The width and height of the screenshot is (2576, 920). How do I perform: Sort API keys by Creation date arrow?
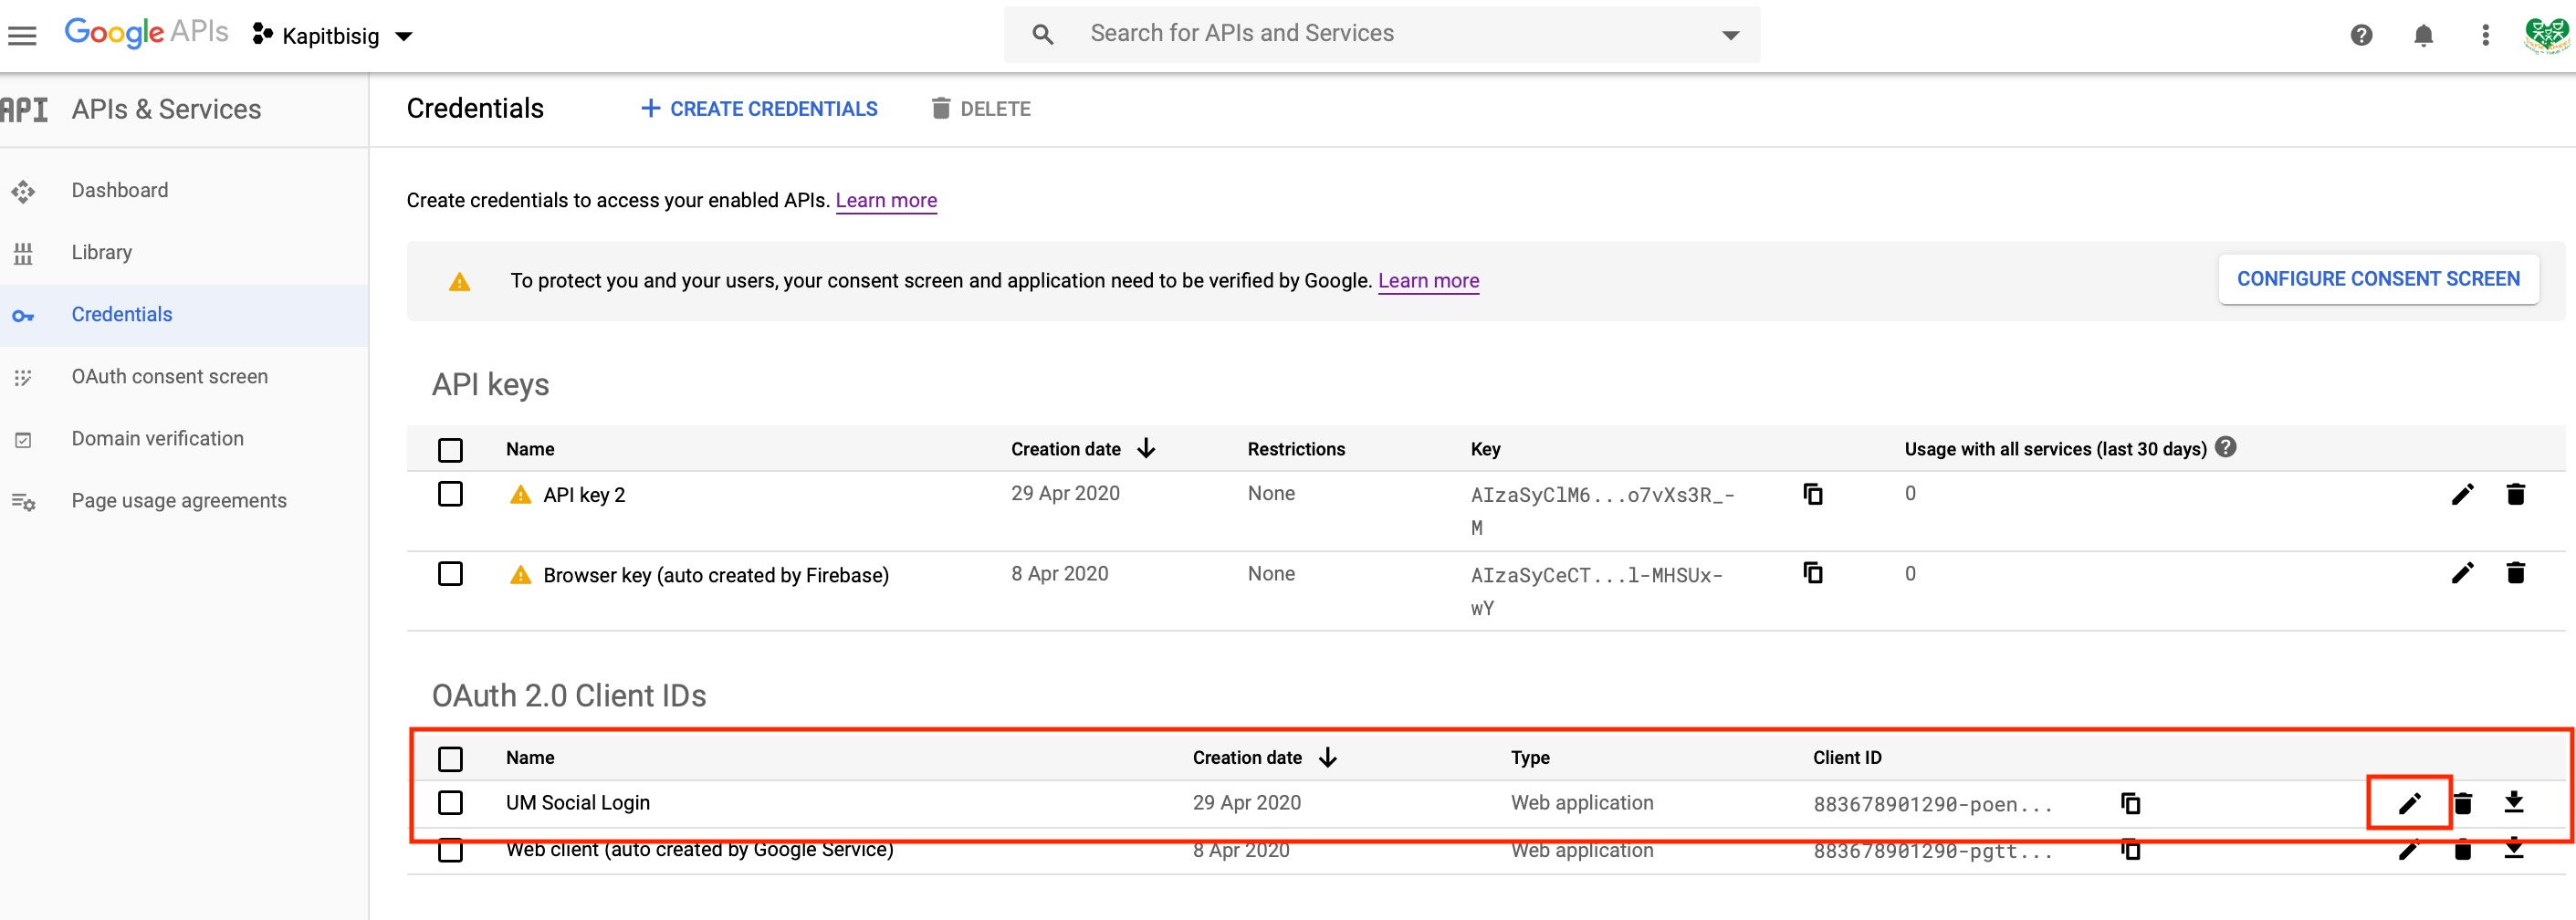coord(1146,449)
